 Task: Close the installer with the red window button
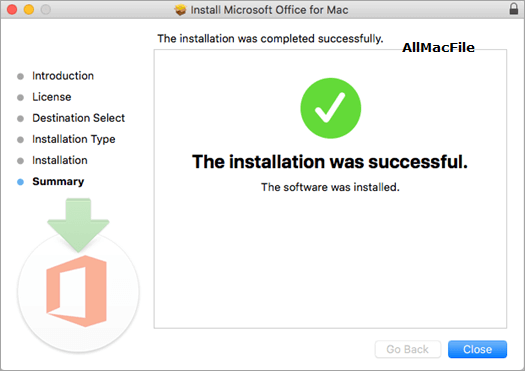click(12, 10)
